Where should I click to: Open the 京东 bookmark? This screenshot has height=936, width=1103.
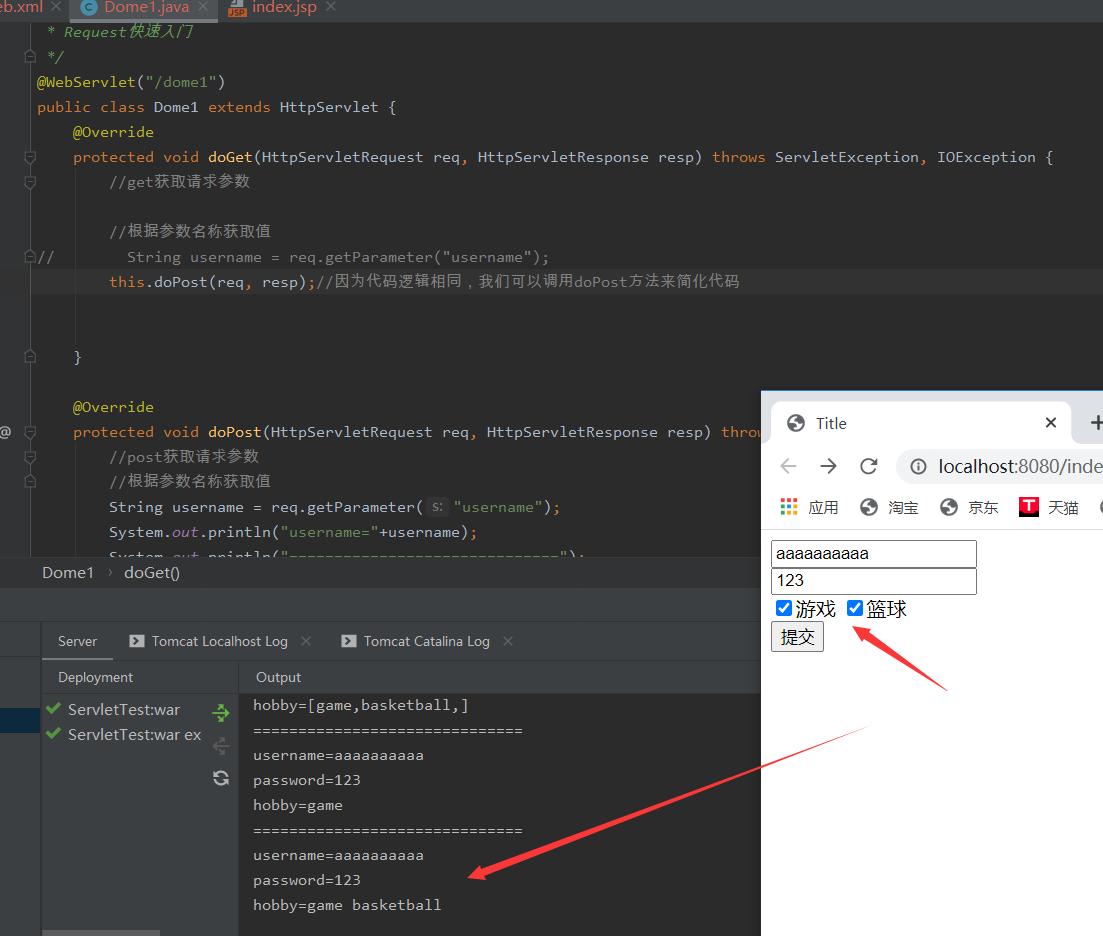969,507
